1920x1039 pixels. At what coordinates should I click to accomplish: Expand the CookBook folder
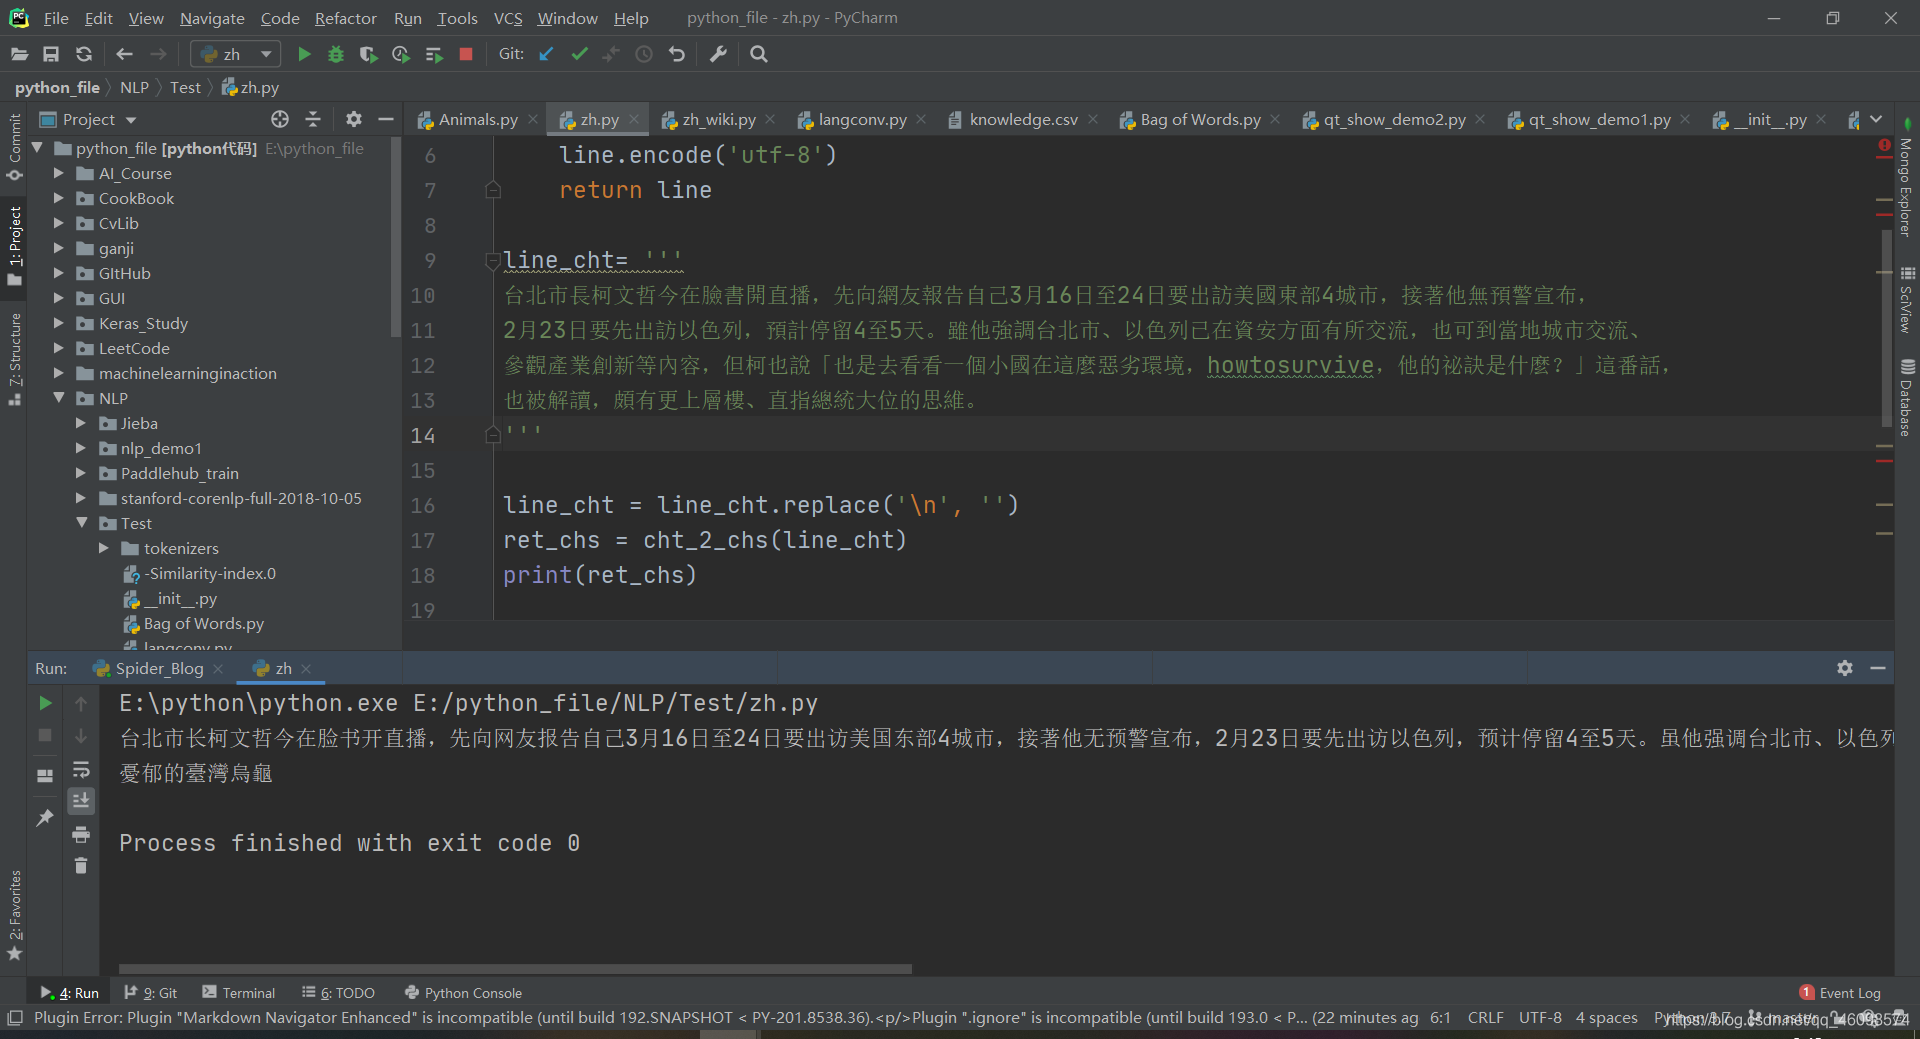(59, 198)
